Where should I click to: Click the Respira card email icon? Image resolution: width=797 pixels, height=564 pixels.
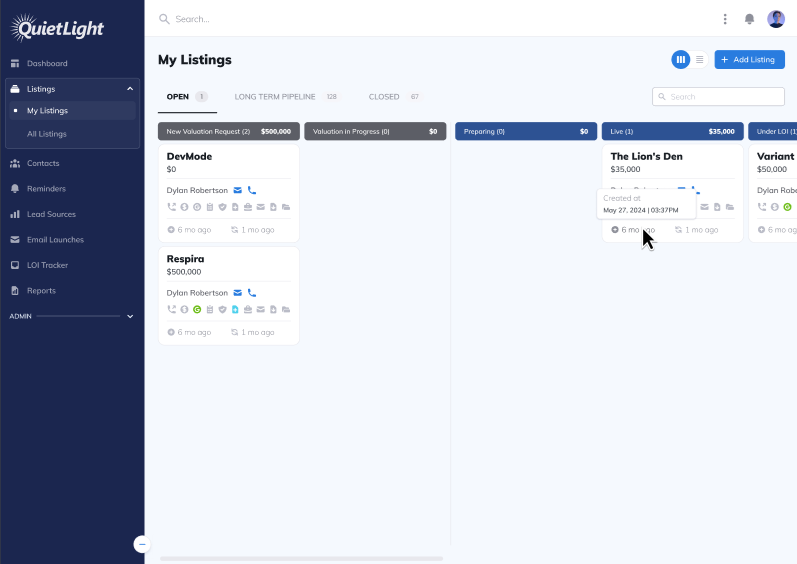[237, 293]
